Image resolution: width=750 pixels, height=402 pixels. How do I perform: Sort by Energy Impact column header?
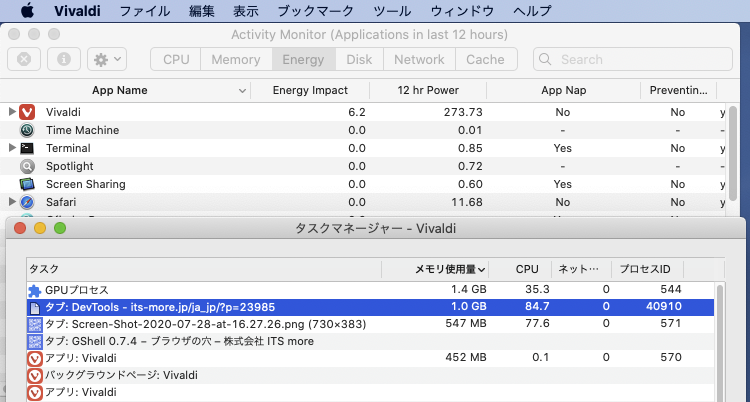click(310, 90)
